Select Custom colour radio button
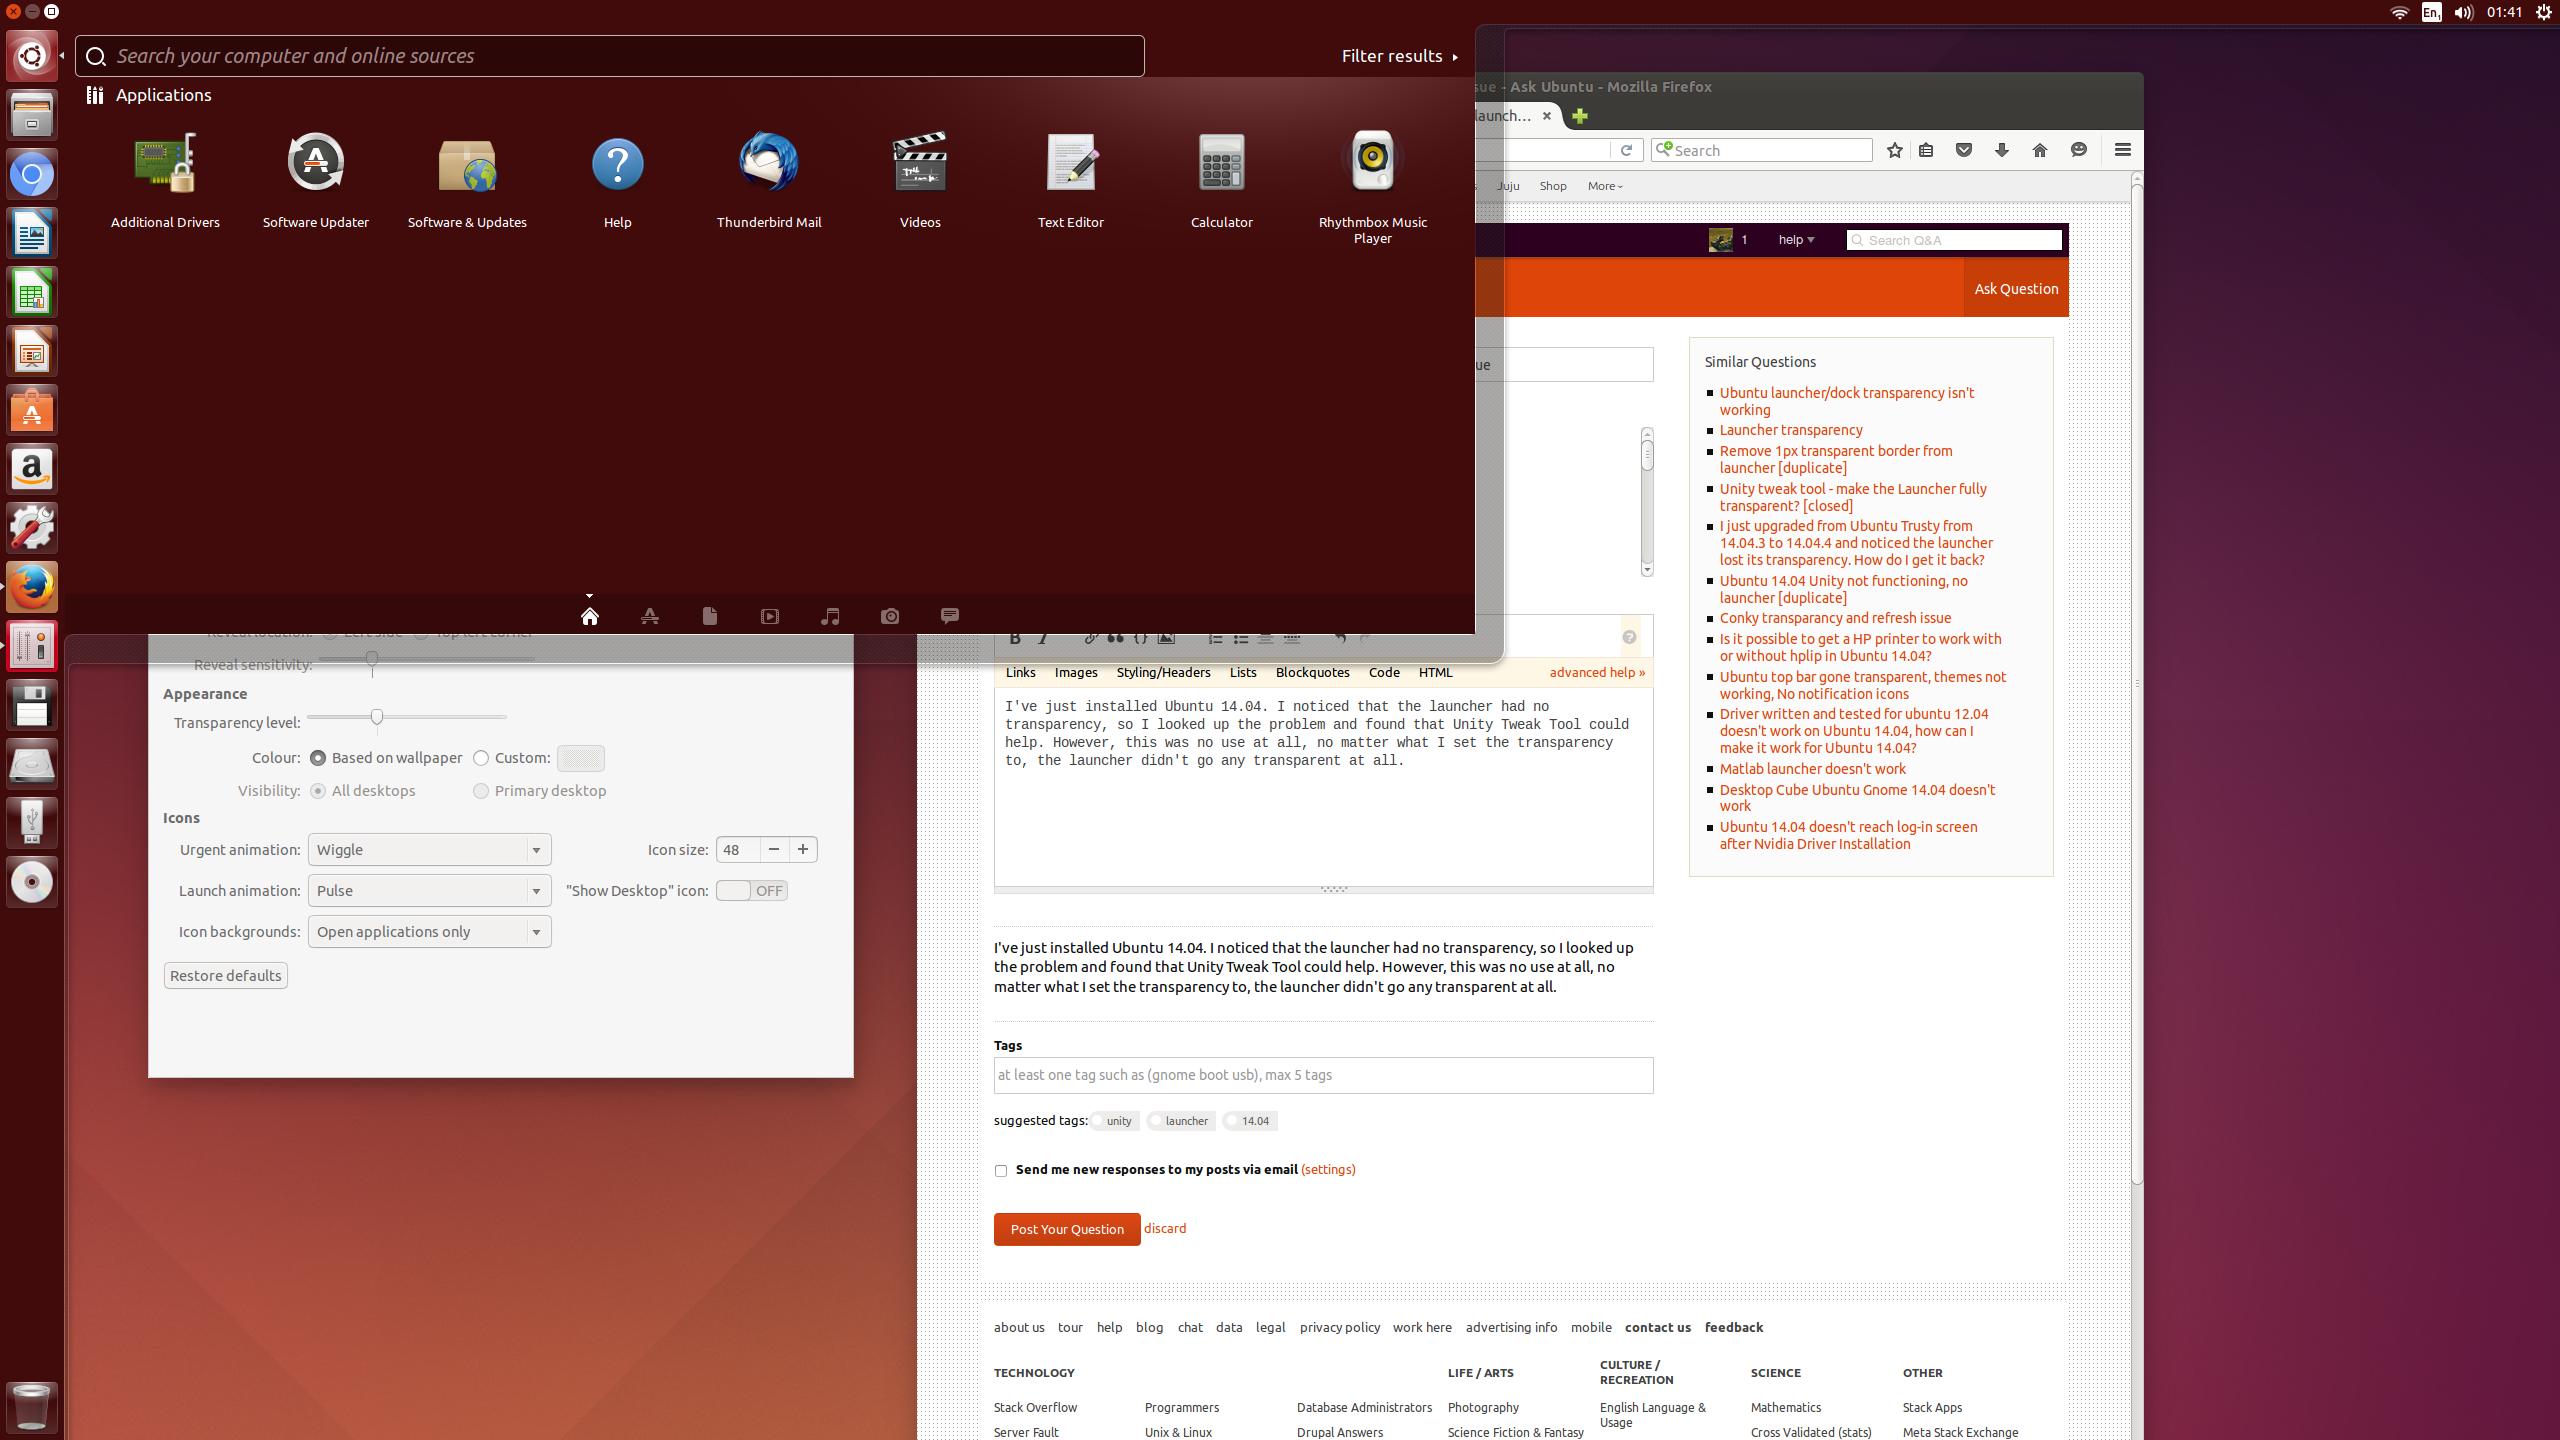 (x=481, y=758)
